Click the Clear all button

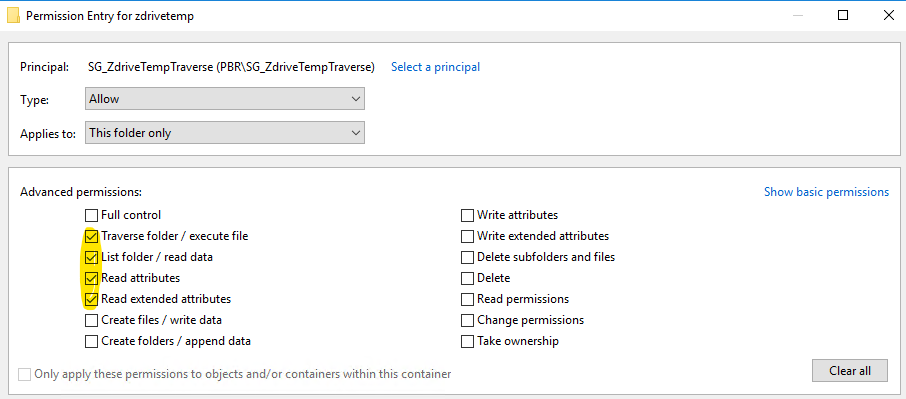[849, 371]
